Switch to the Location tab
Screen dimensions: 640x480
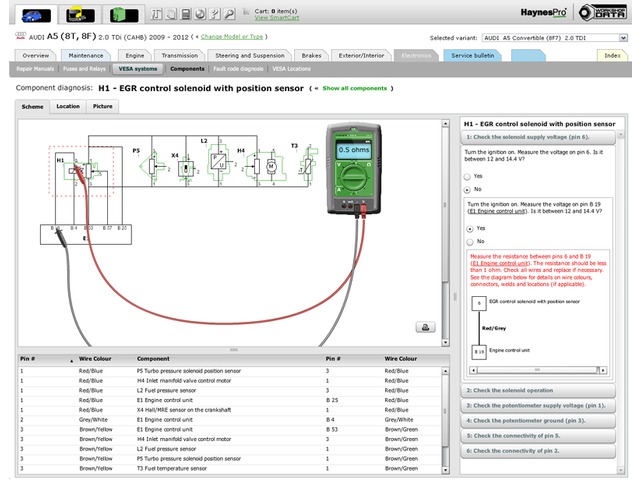tap(68, 107)
